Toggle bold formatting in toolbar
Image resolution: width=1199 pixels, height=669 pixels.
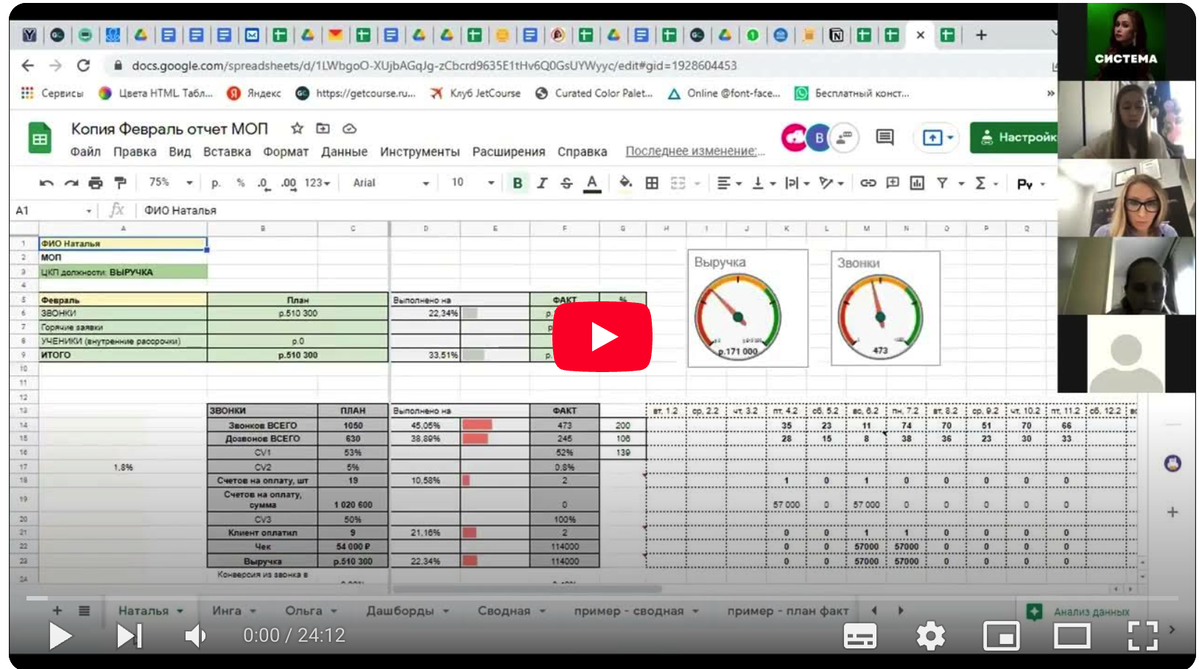tap(518, 183)
